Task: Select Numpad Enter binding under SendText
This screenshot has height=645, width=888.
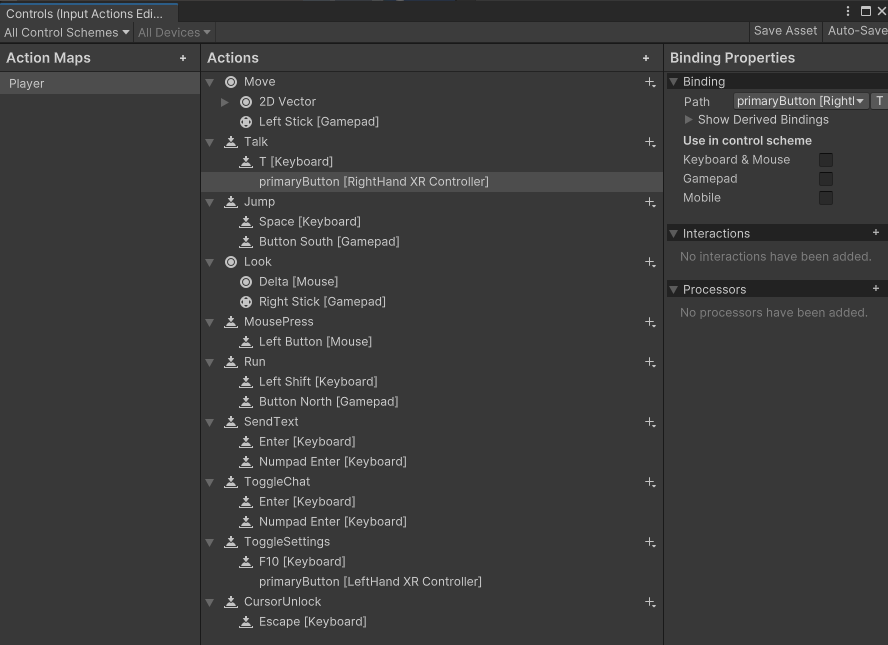Action: pyautogui.click(x=432, y=462)
